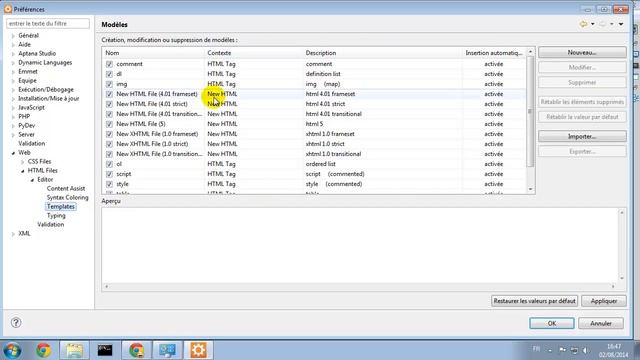The image size is (640, 360).
Task: Expand the JavaScript tree node
Action: (x=13, y=108)
